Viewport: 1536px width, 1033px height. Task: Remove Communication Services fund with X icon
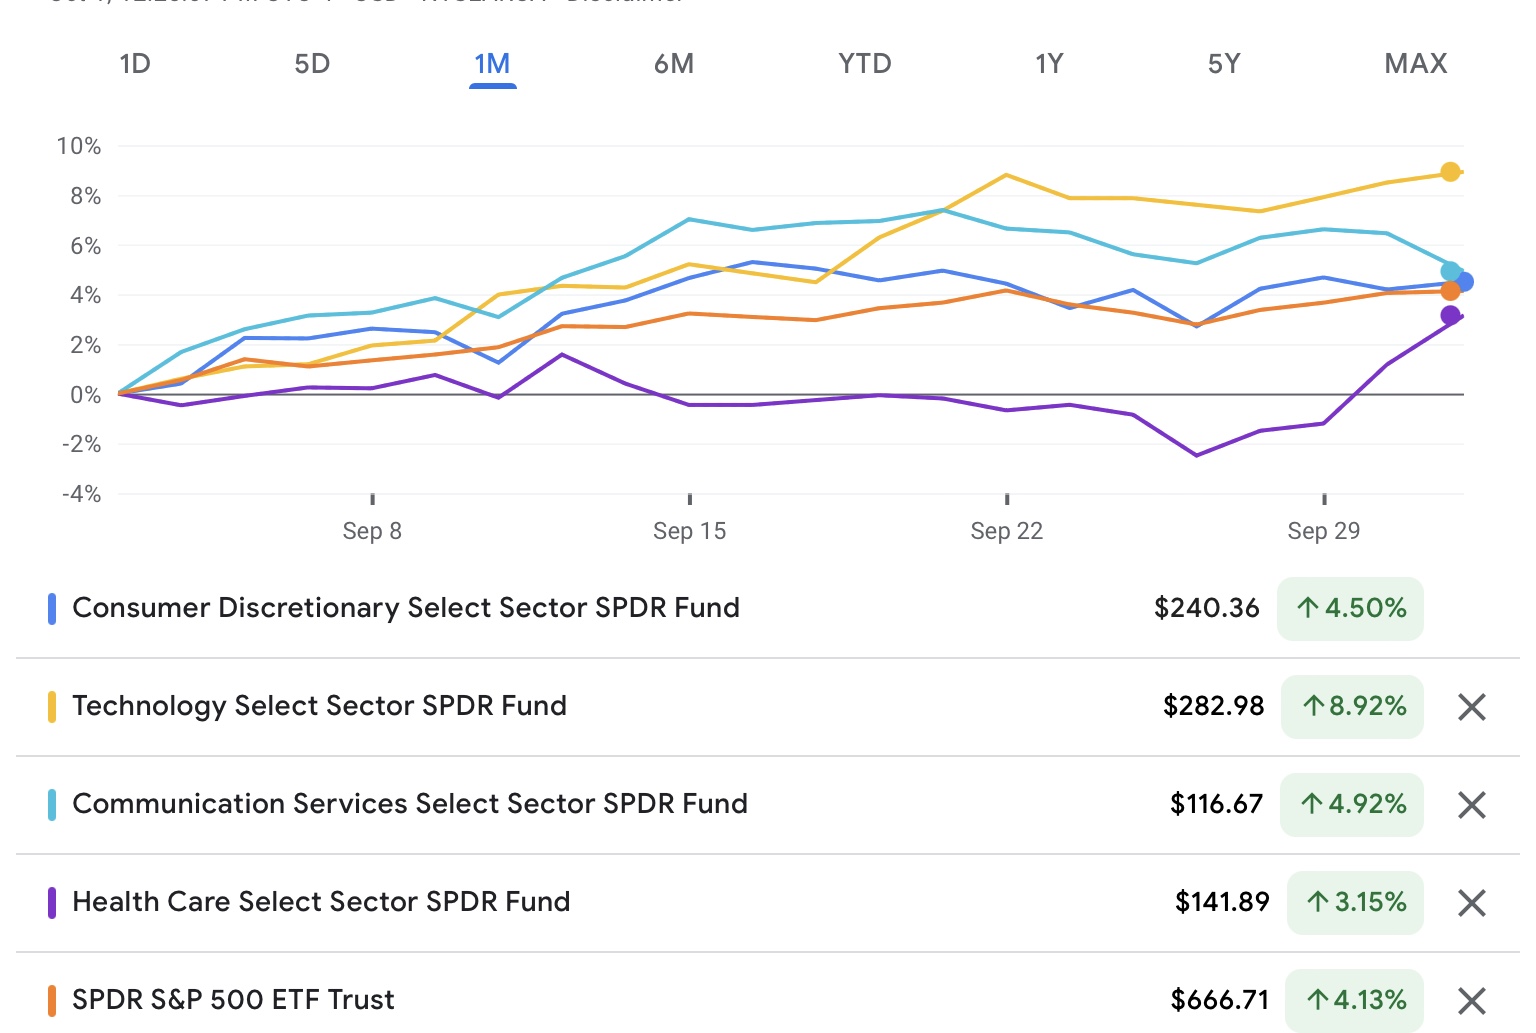[1471, 805]
